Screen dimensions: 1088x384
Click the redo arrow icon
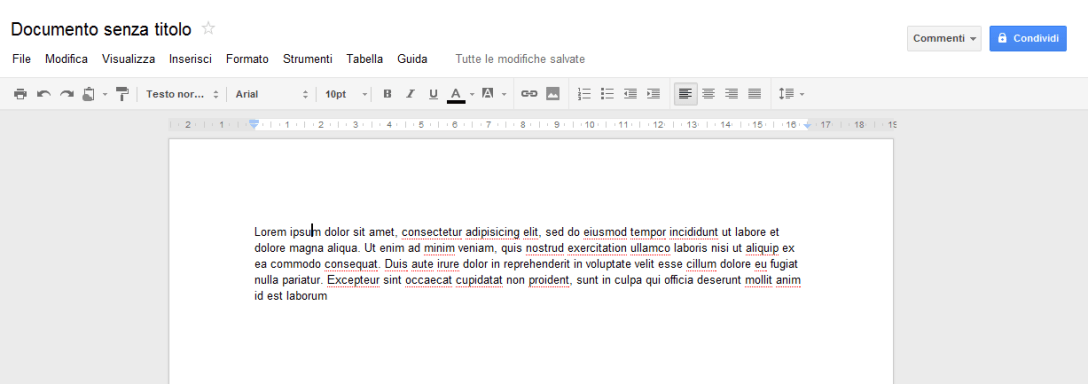click(67, 94)
